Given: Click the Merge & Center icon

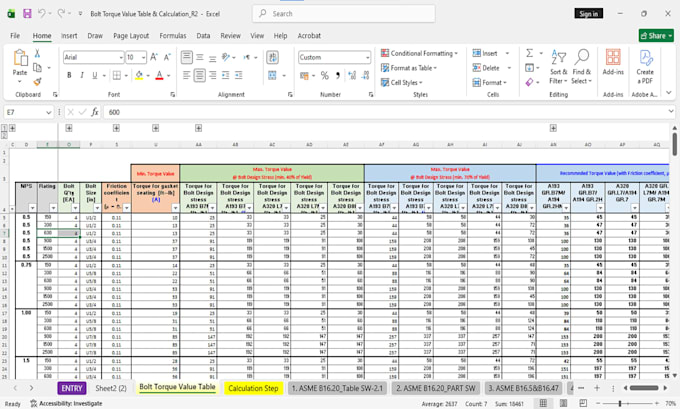Looking at the screenshot, I should (272, 75).
